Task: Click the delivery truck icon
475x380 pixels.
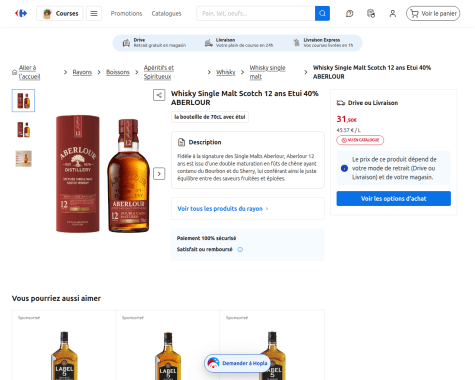Action: [341, 103]
